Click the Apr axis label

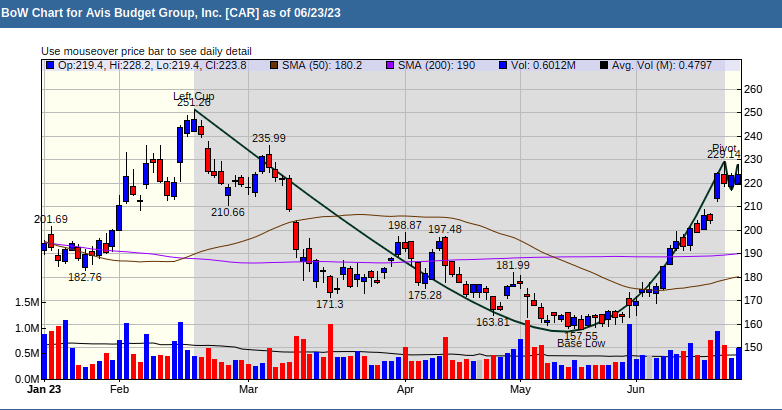[405, 389]
